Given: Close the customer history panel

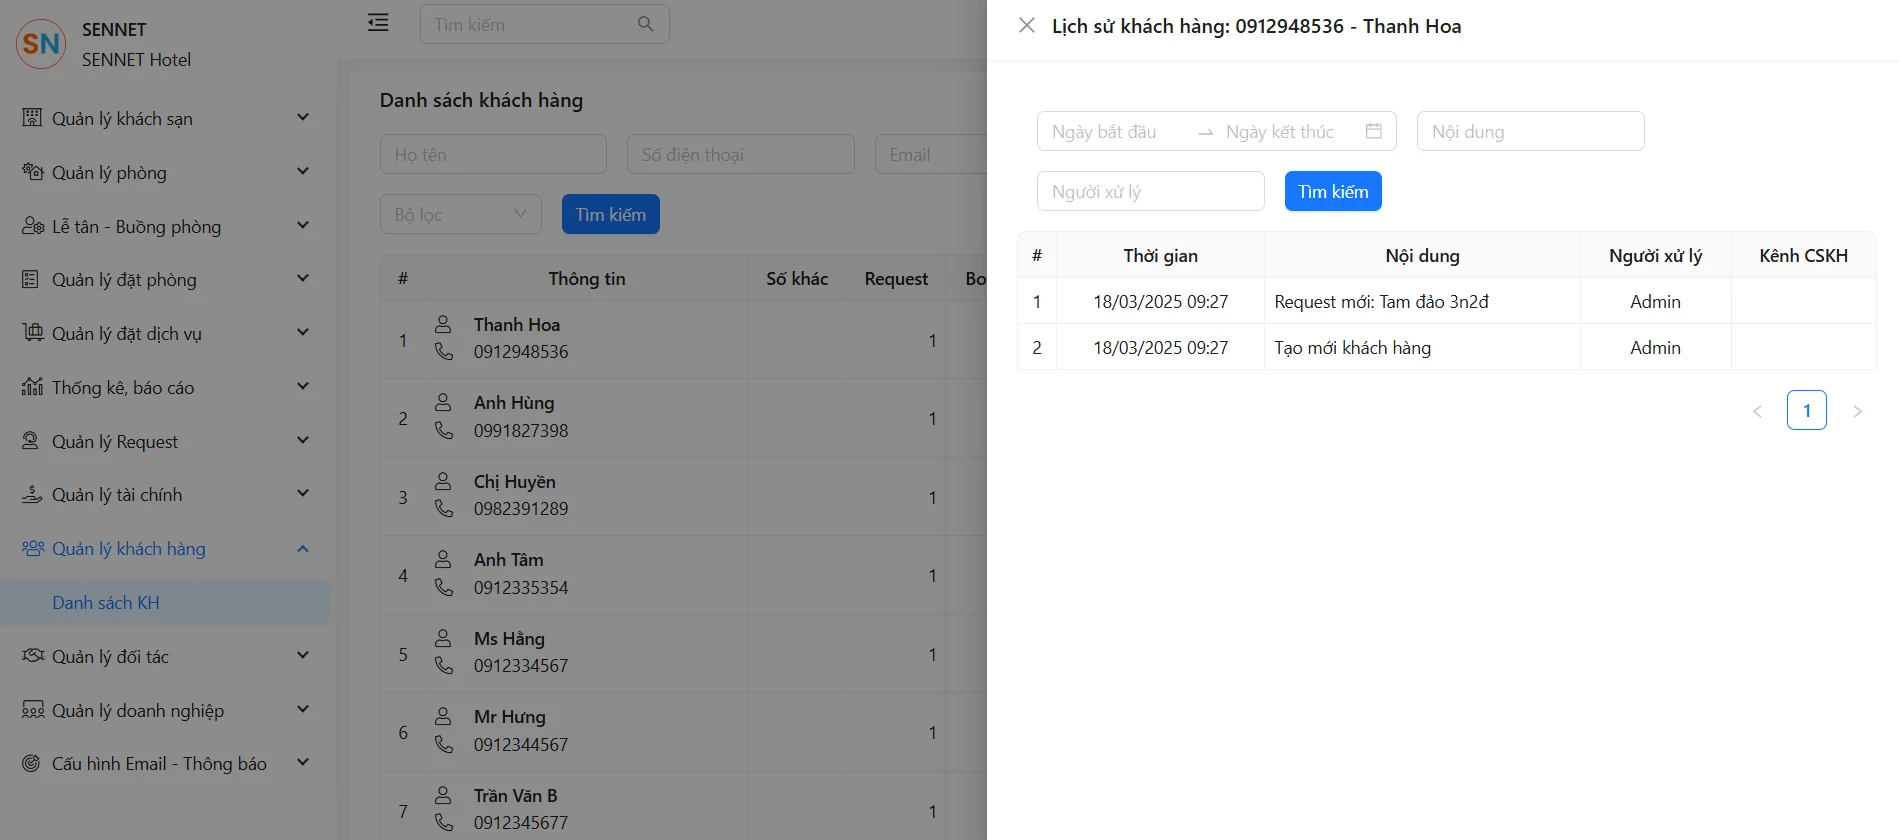Looking at the screenshot, I should point(1026,26).
